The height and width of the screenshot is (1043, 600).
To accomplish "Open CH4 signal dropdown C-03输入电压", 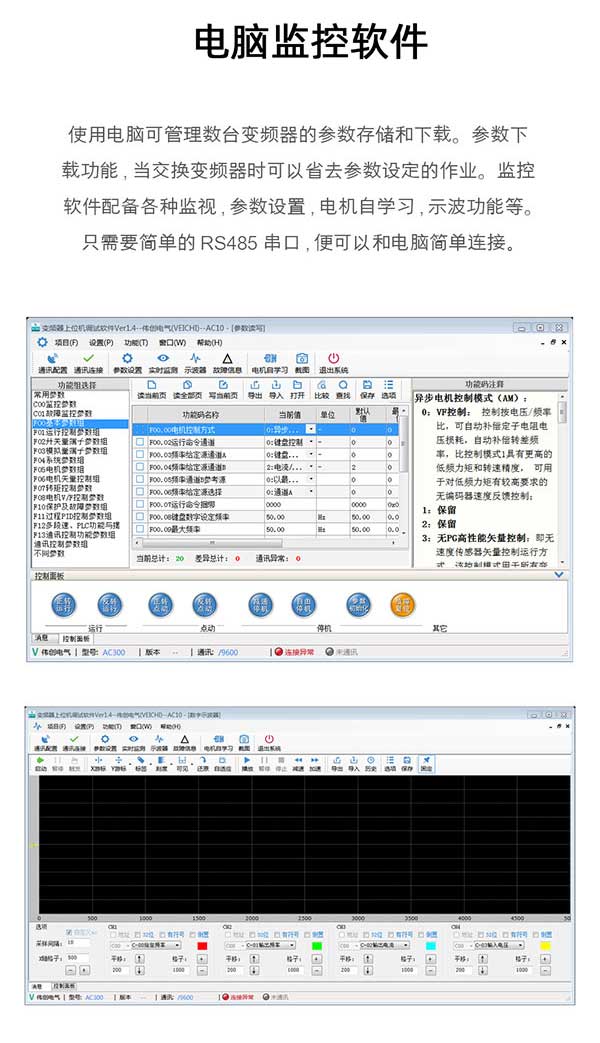I will [498, 945].
